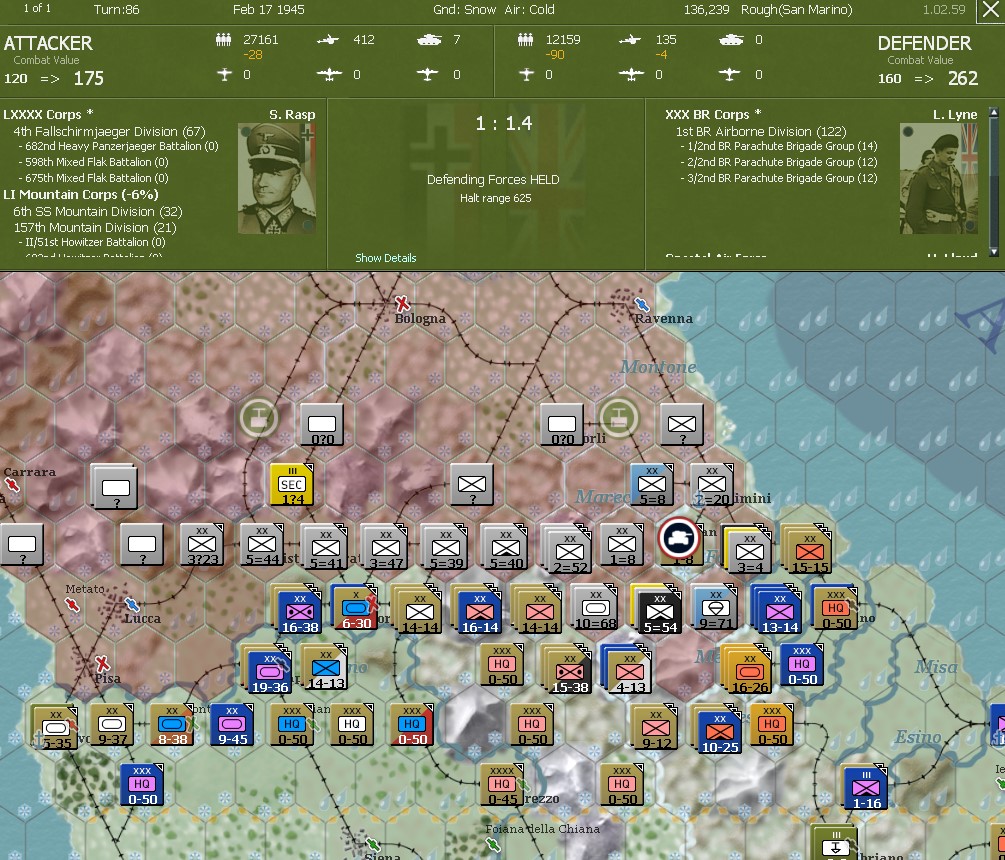Click commander portrait of L. Lyne
The image size is (1005, 860).
pos(938,177)
